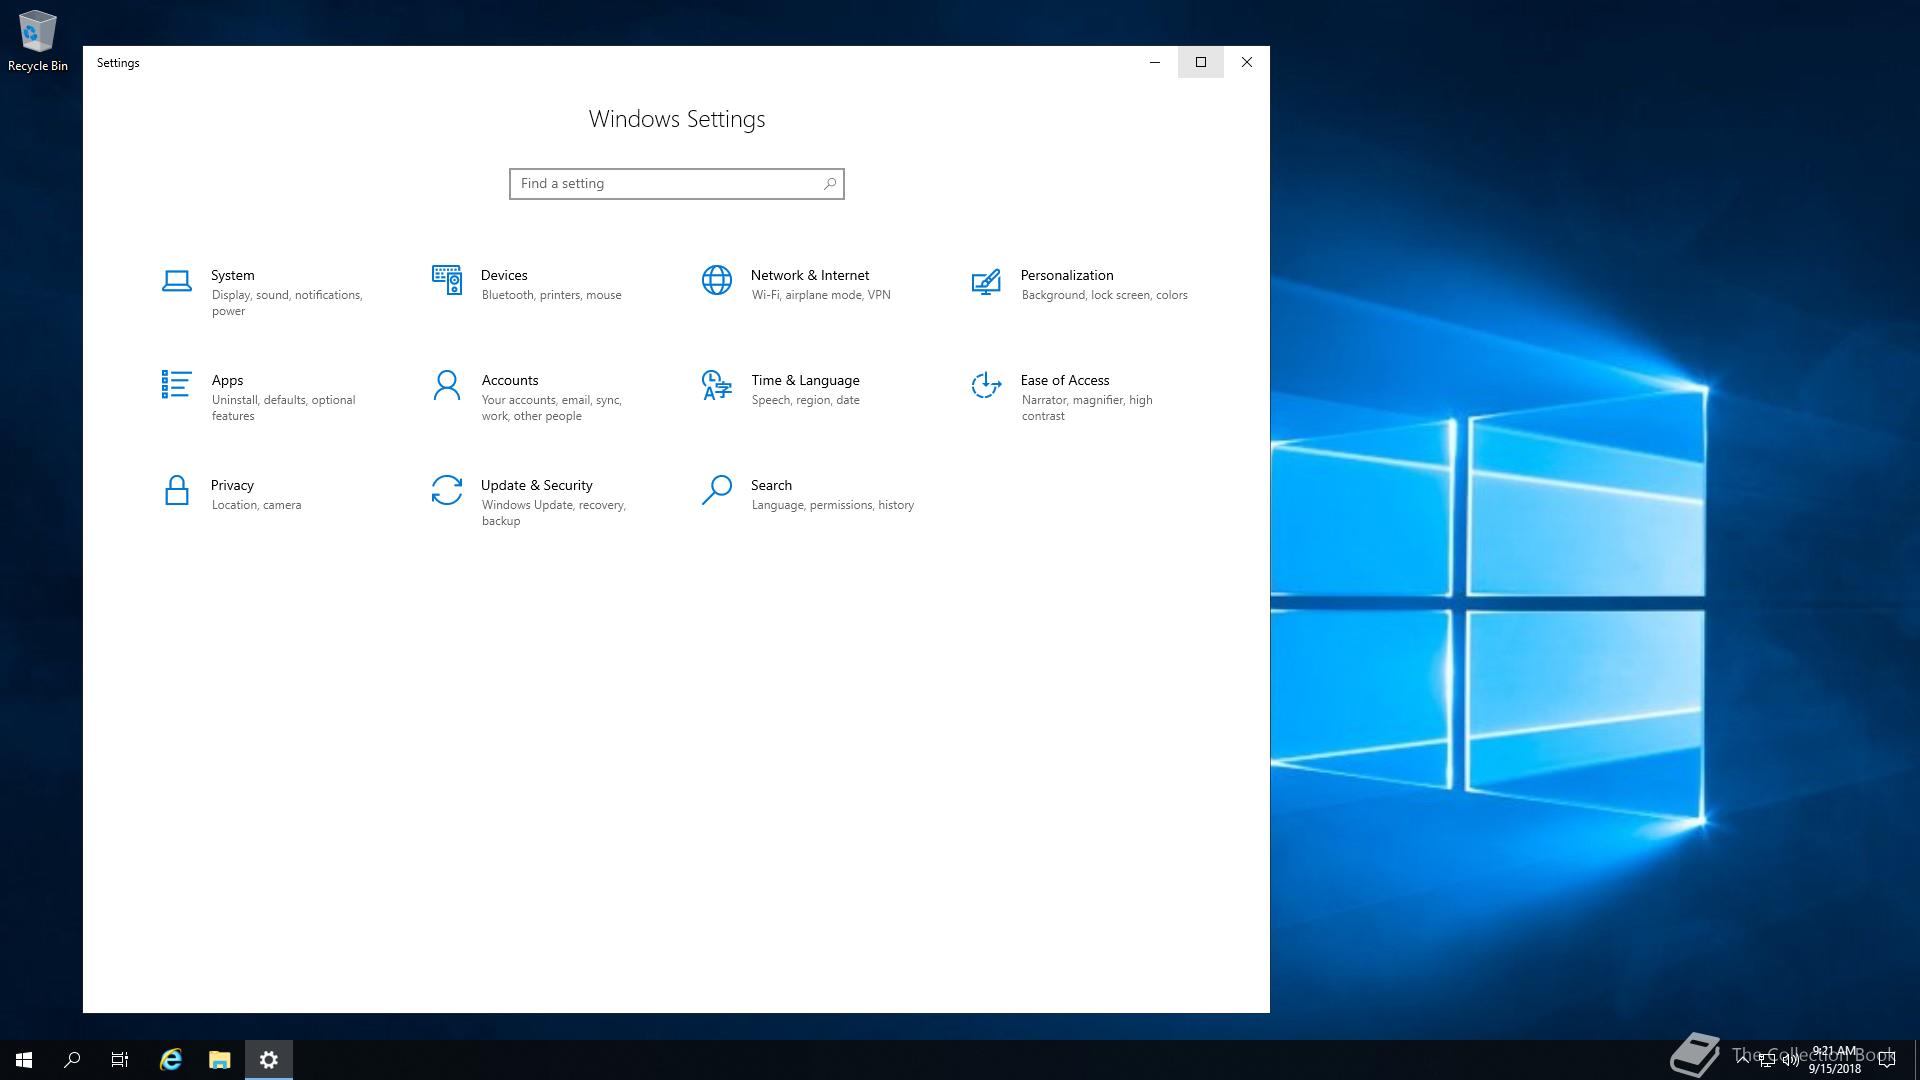This screenshot has width=1920, height=1080.
Task: Click the Update & Security arrows icon
Action: 447,490
